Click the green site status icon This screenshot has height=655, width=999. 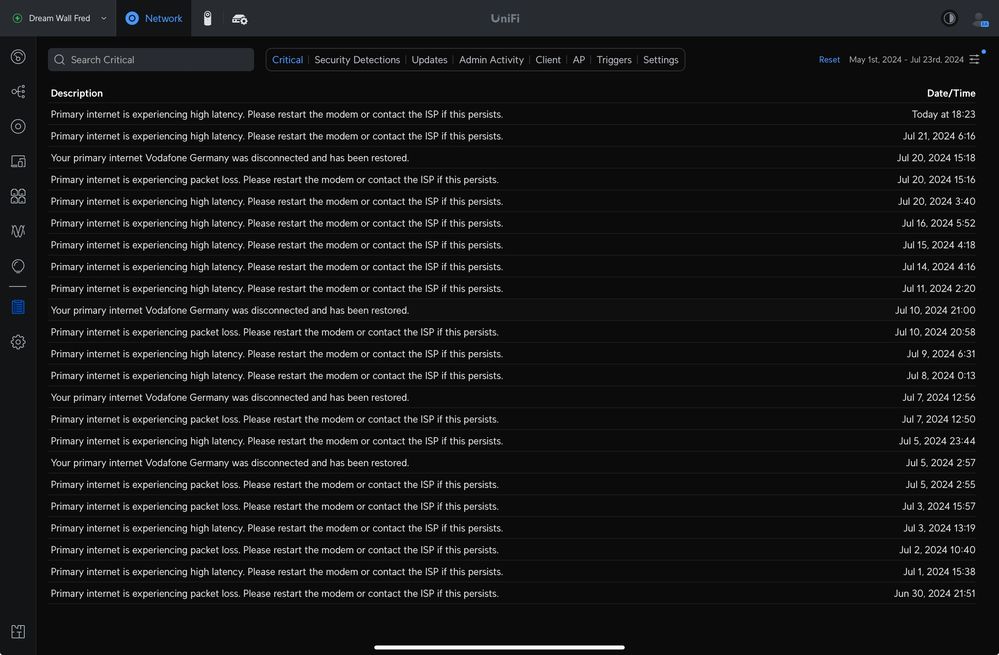[x=17, y=18]
